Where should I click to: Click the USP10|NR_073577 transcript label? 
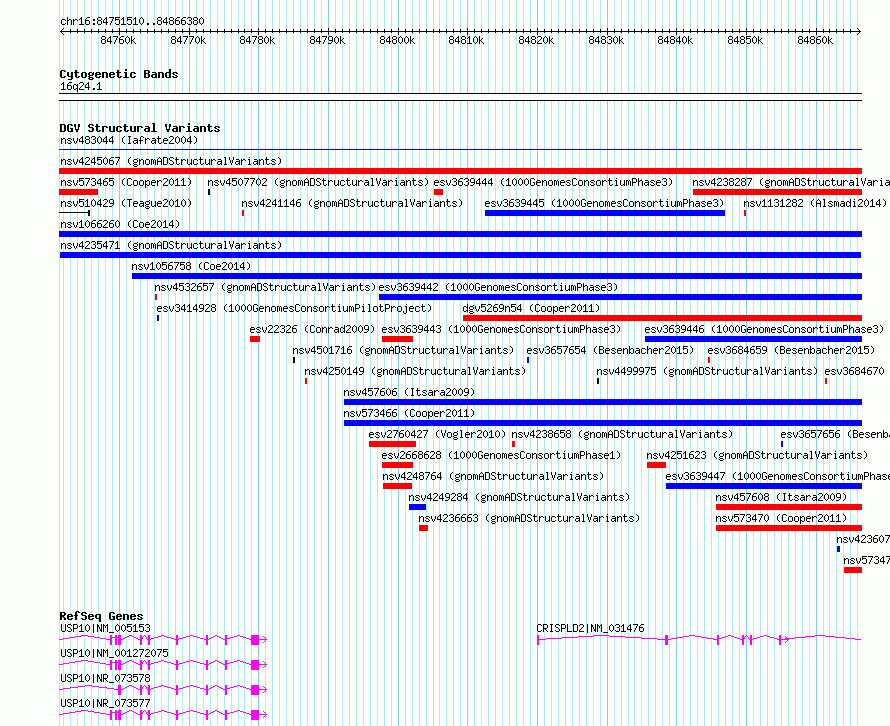tap(106, 703)
